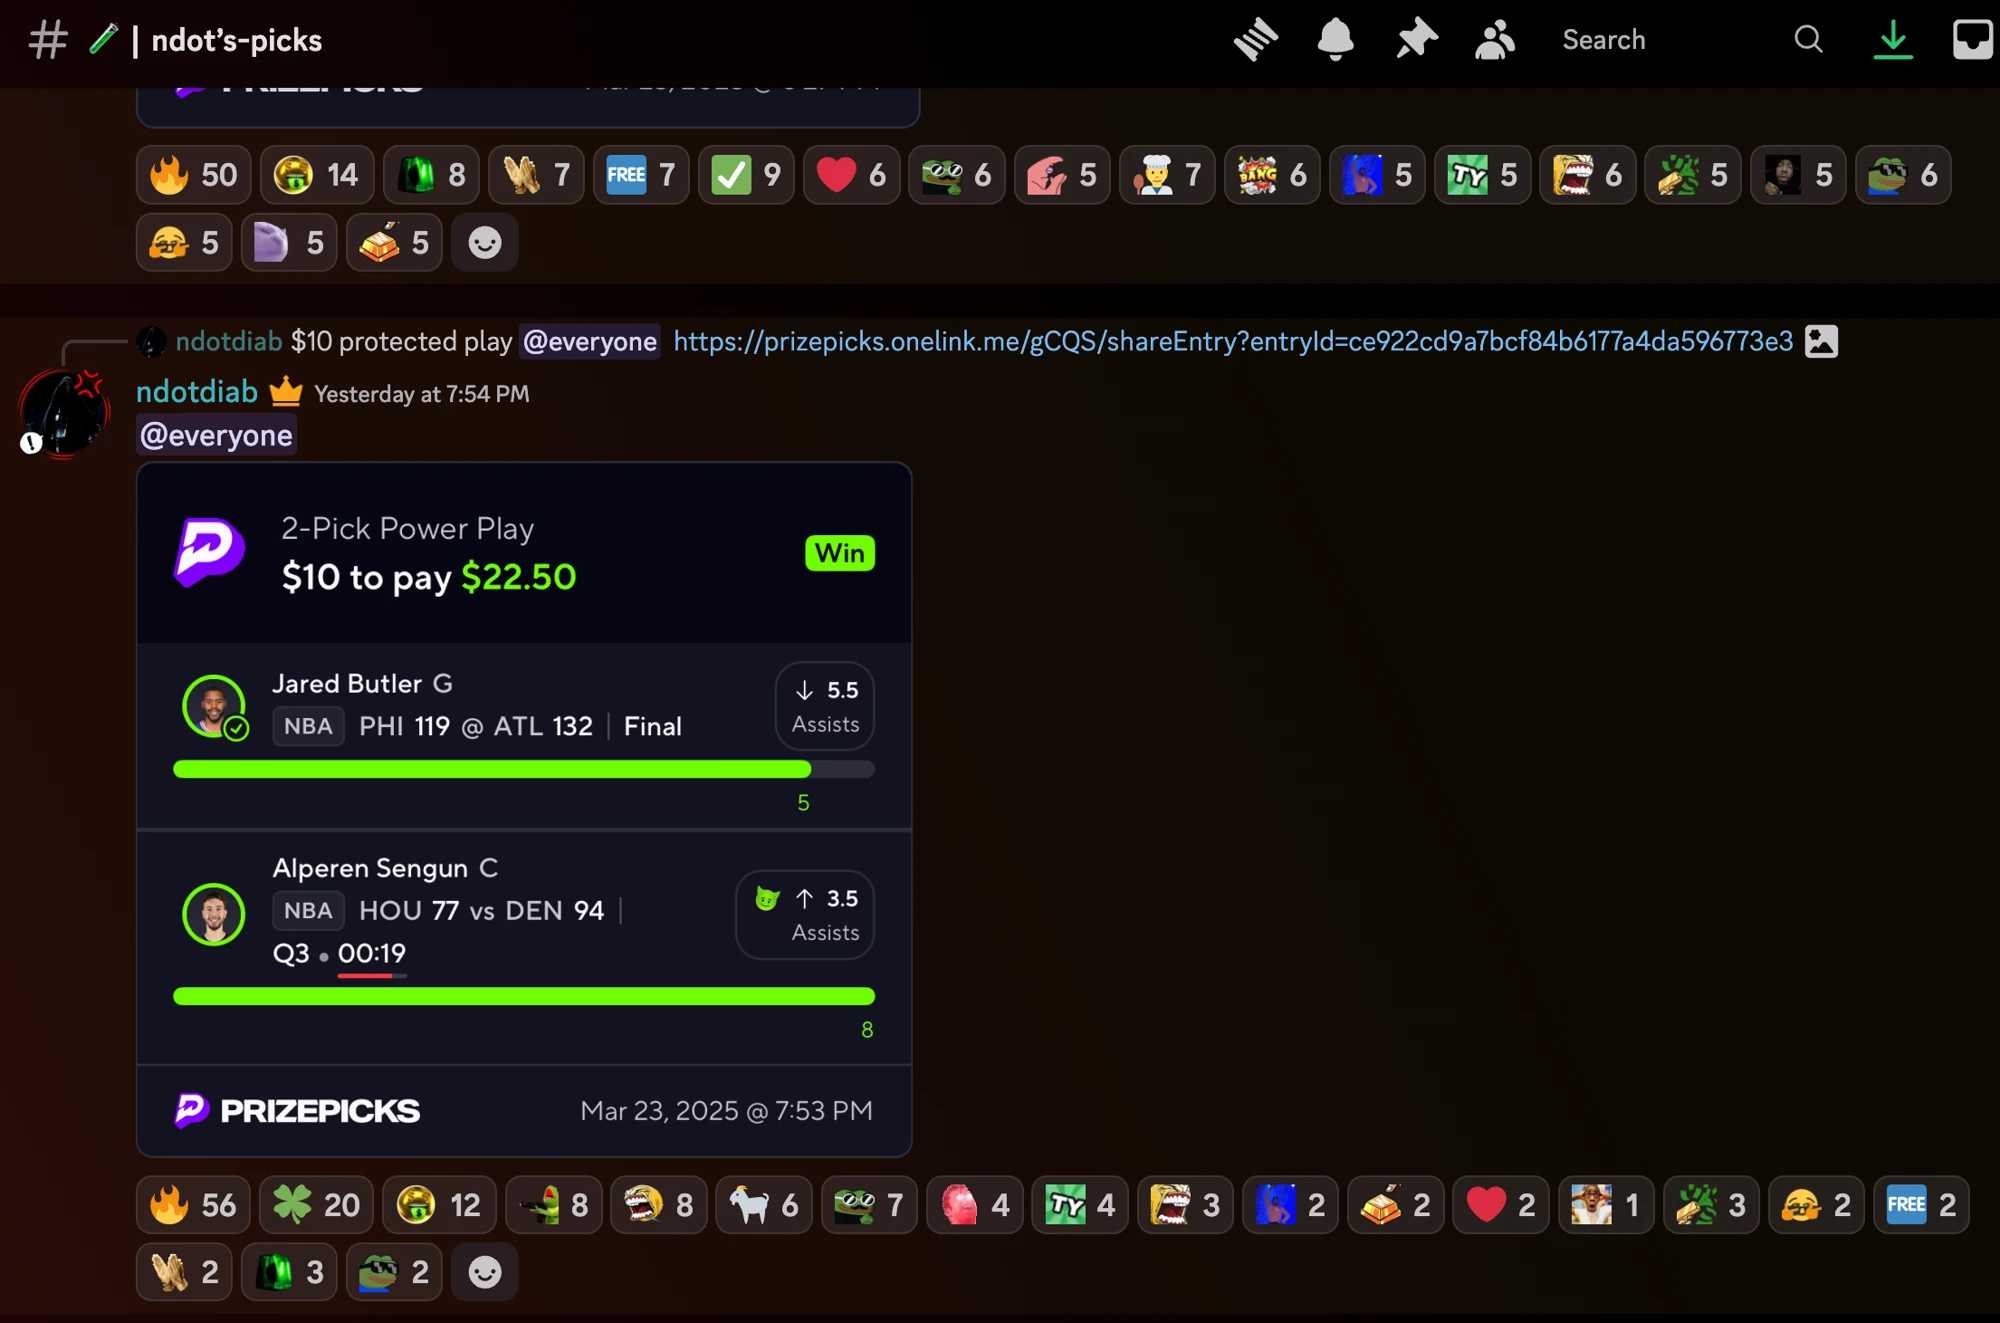Add reaction smiley below top message

(485, 243)
